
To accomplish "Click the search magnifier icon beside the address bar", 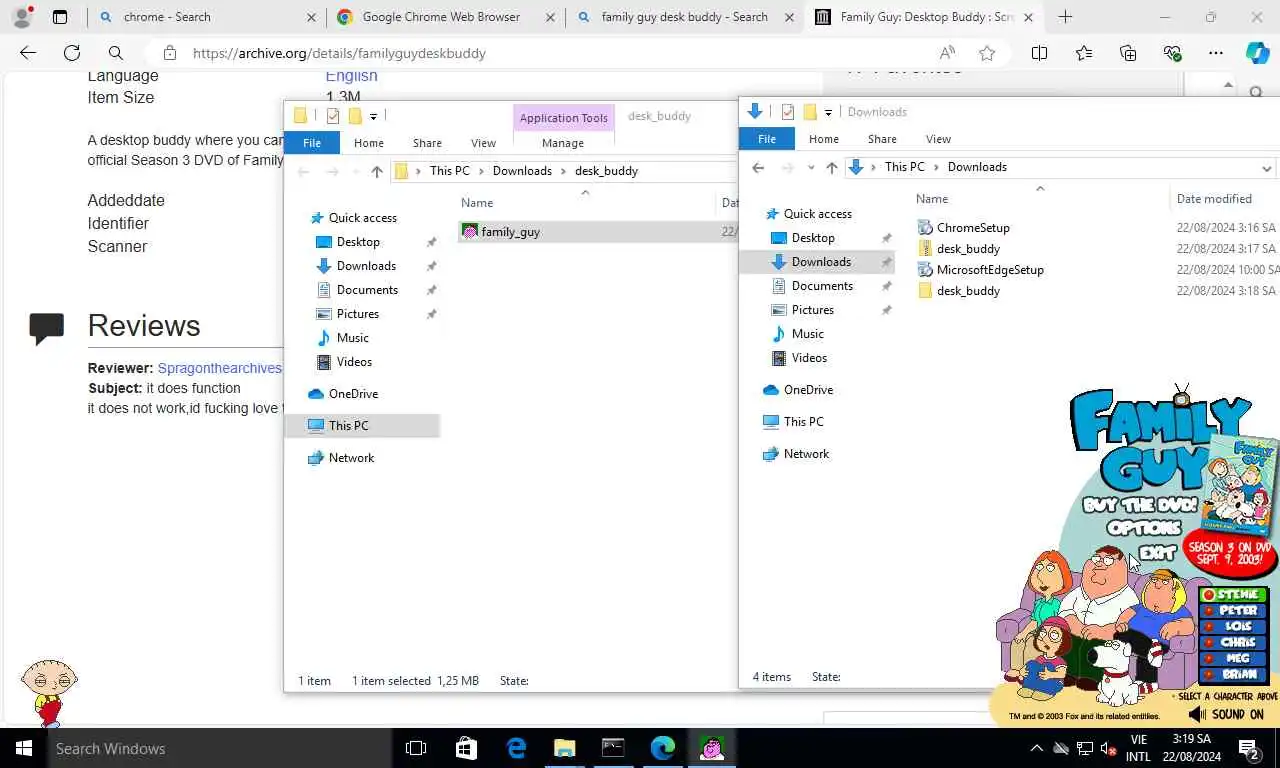I will tap(116, 53).
